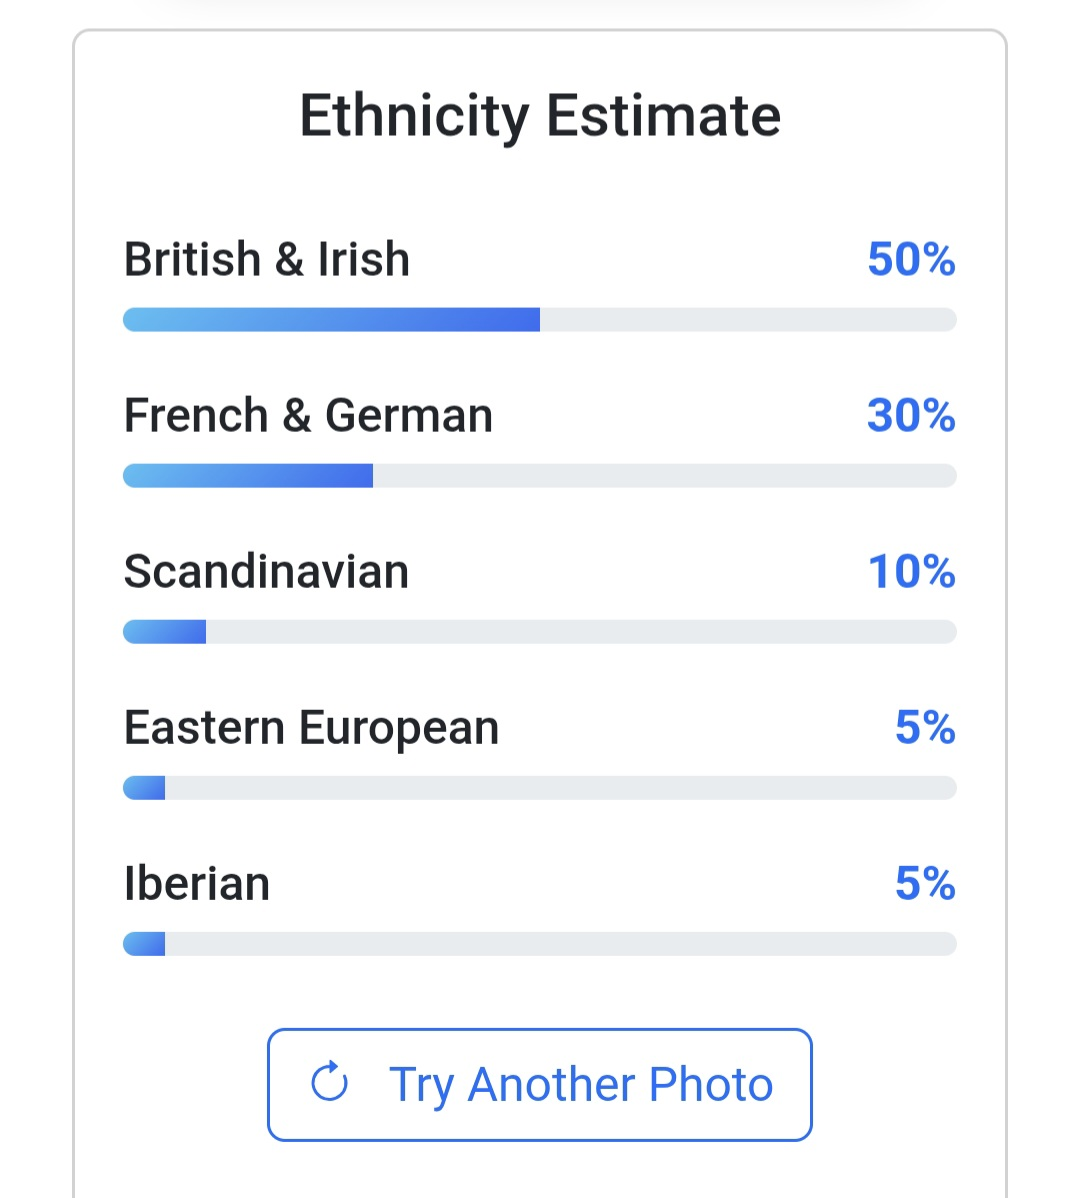
Task: Click the 10% Scandinavian percentage
Action: click(x=911, y=572)
